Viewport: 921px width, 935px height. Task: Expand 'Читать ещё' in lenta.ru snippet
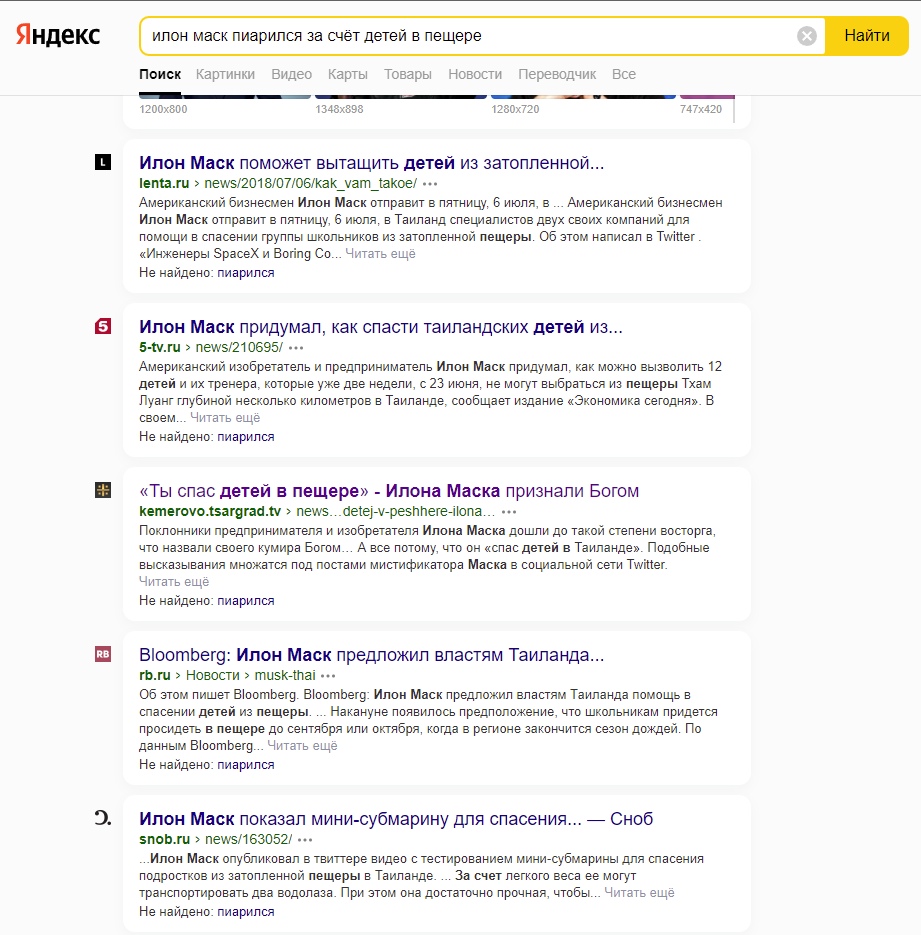(x=380, y=253)
